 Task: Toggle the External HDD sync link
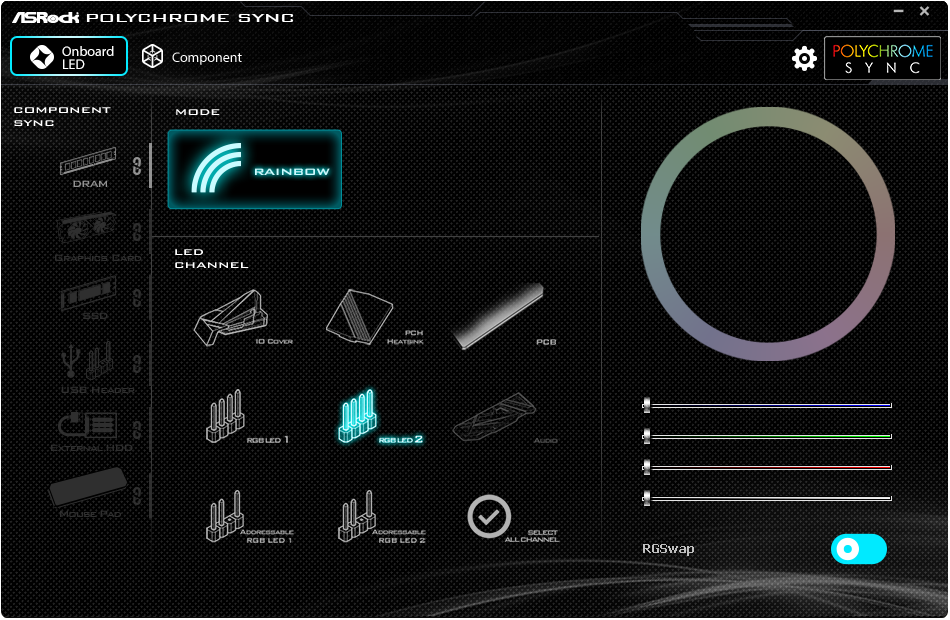click(x=137, y=430)
